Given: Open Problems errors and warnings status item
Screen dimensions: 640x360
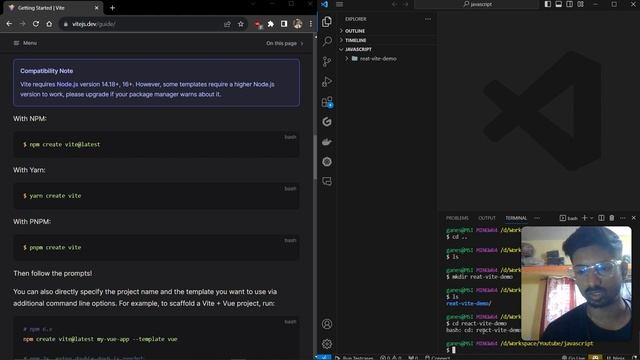Looking at the screenshot, I should 392,358.
